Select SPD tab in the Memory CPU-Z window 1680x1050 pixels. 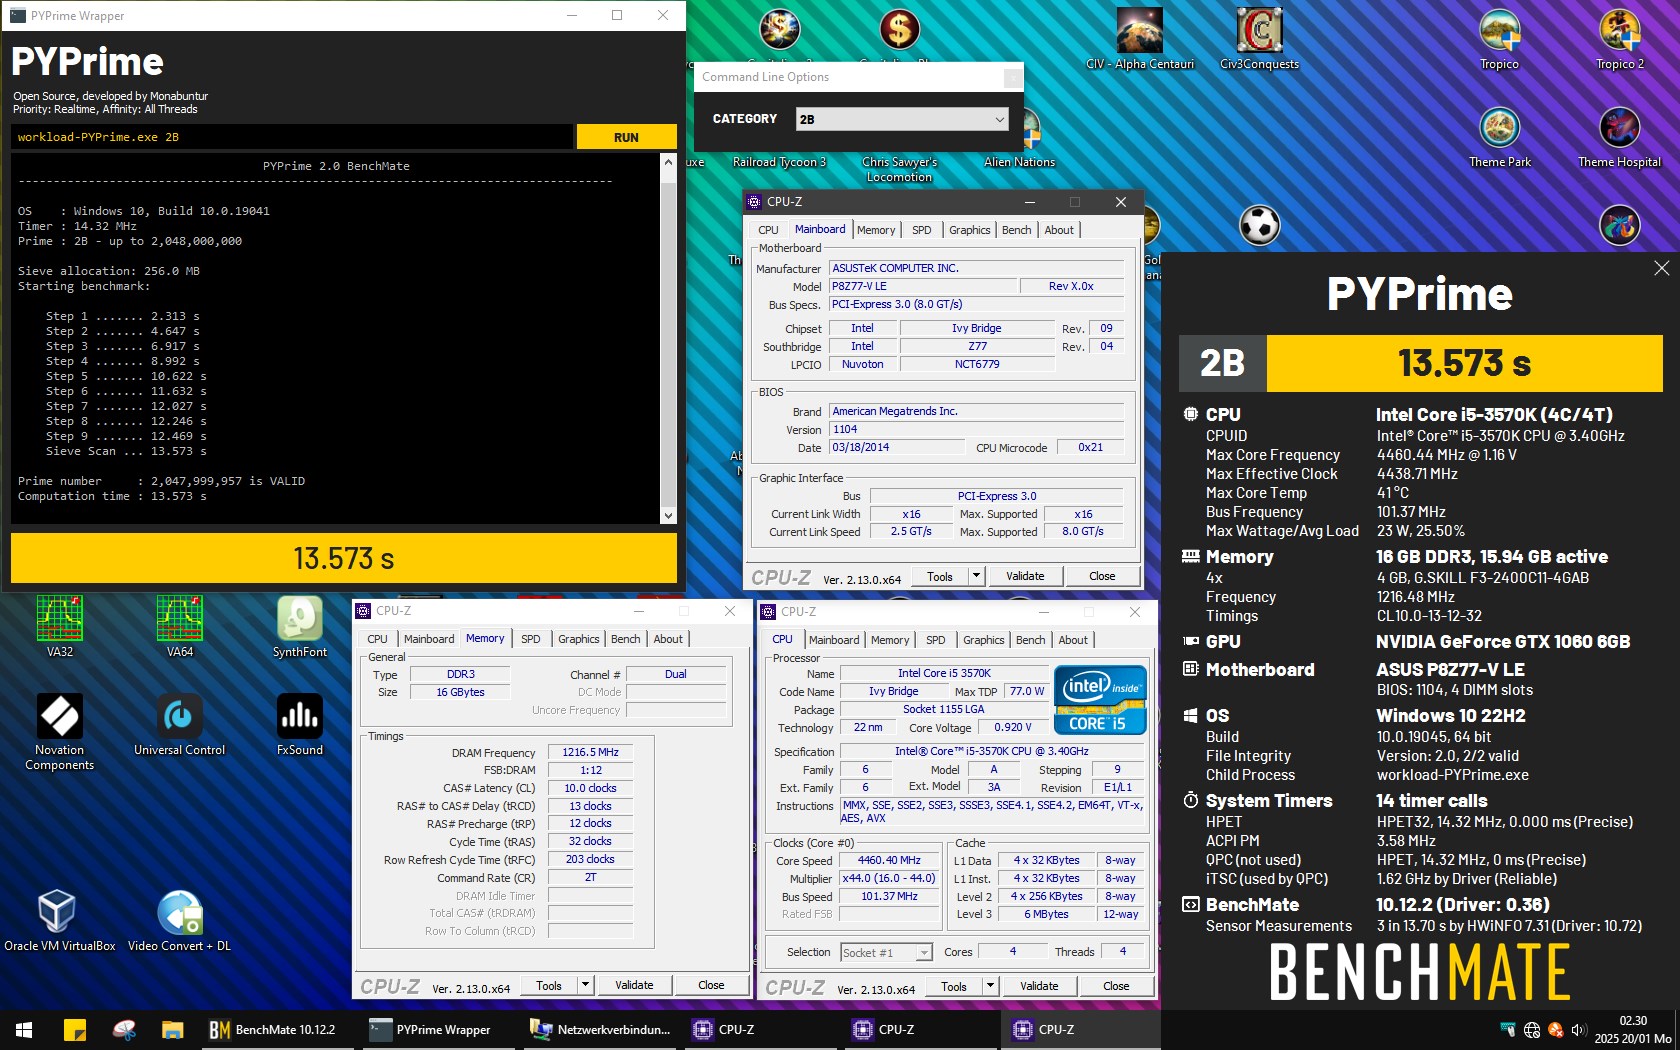(531, 639)
